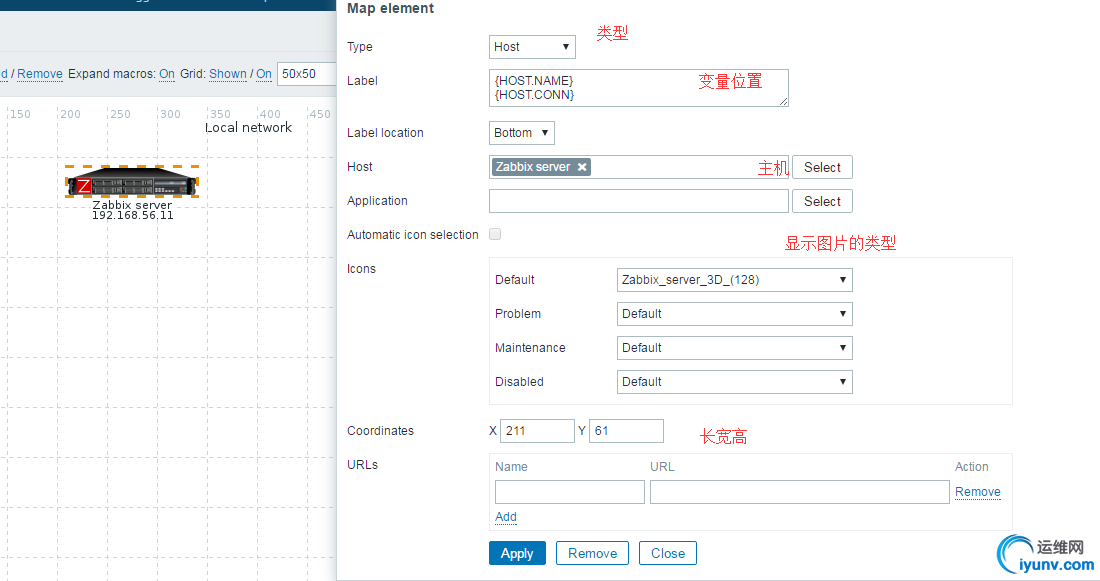Open the grid size dropdown 50x50
The width and height of the screenshot is (1100, 581).
[307, 74]
